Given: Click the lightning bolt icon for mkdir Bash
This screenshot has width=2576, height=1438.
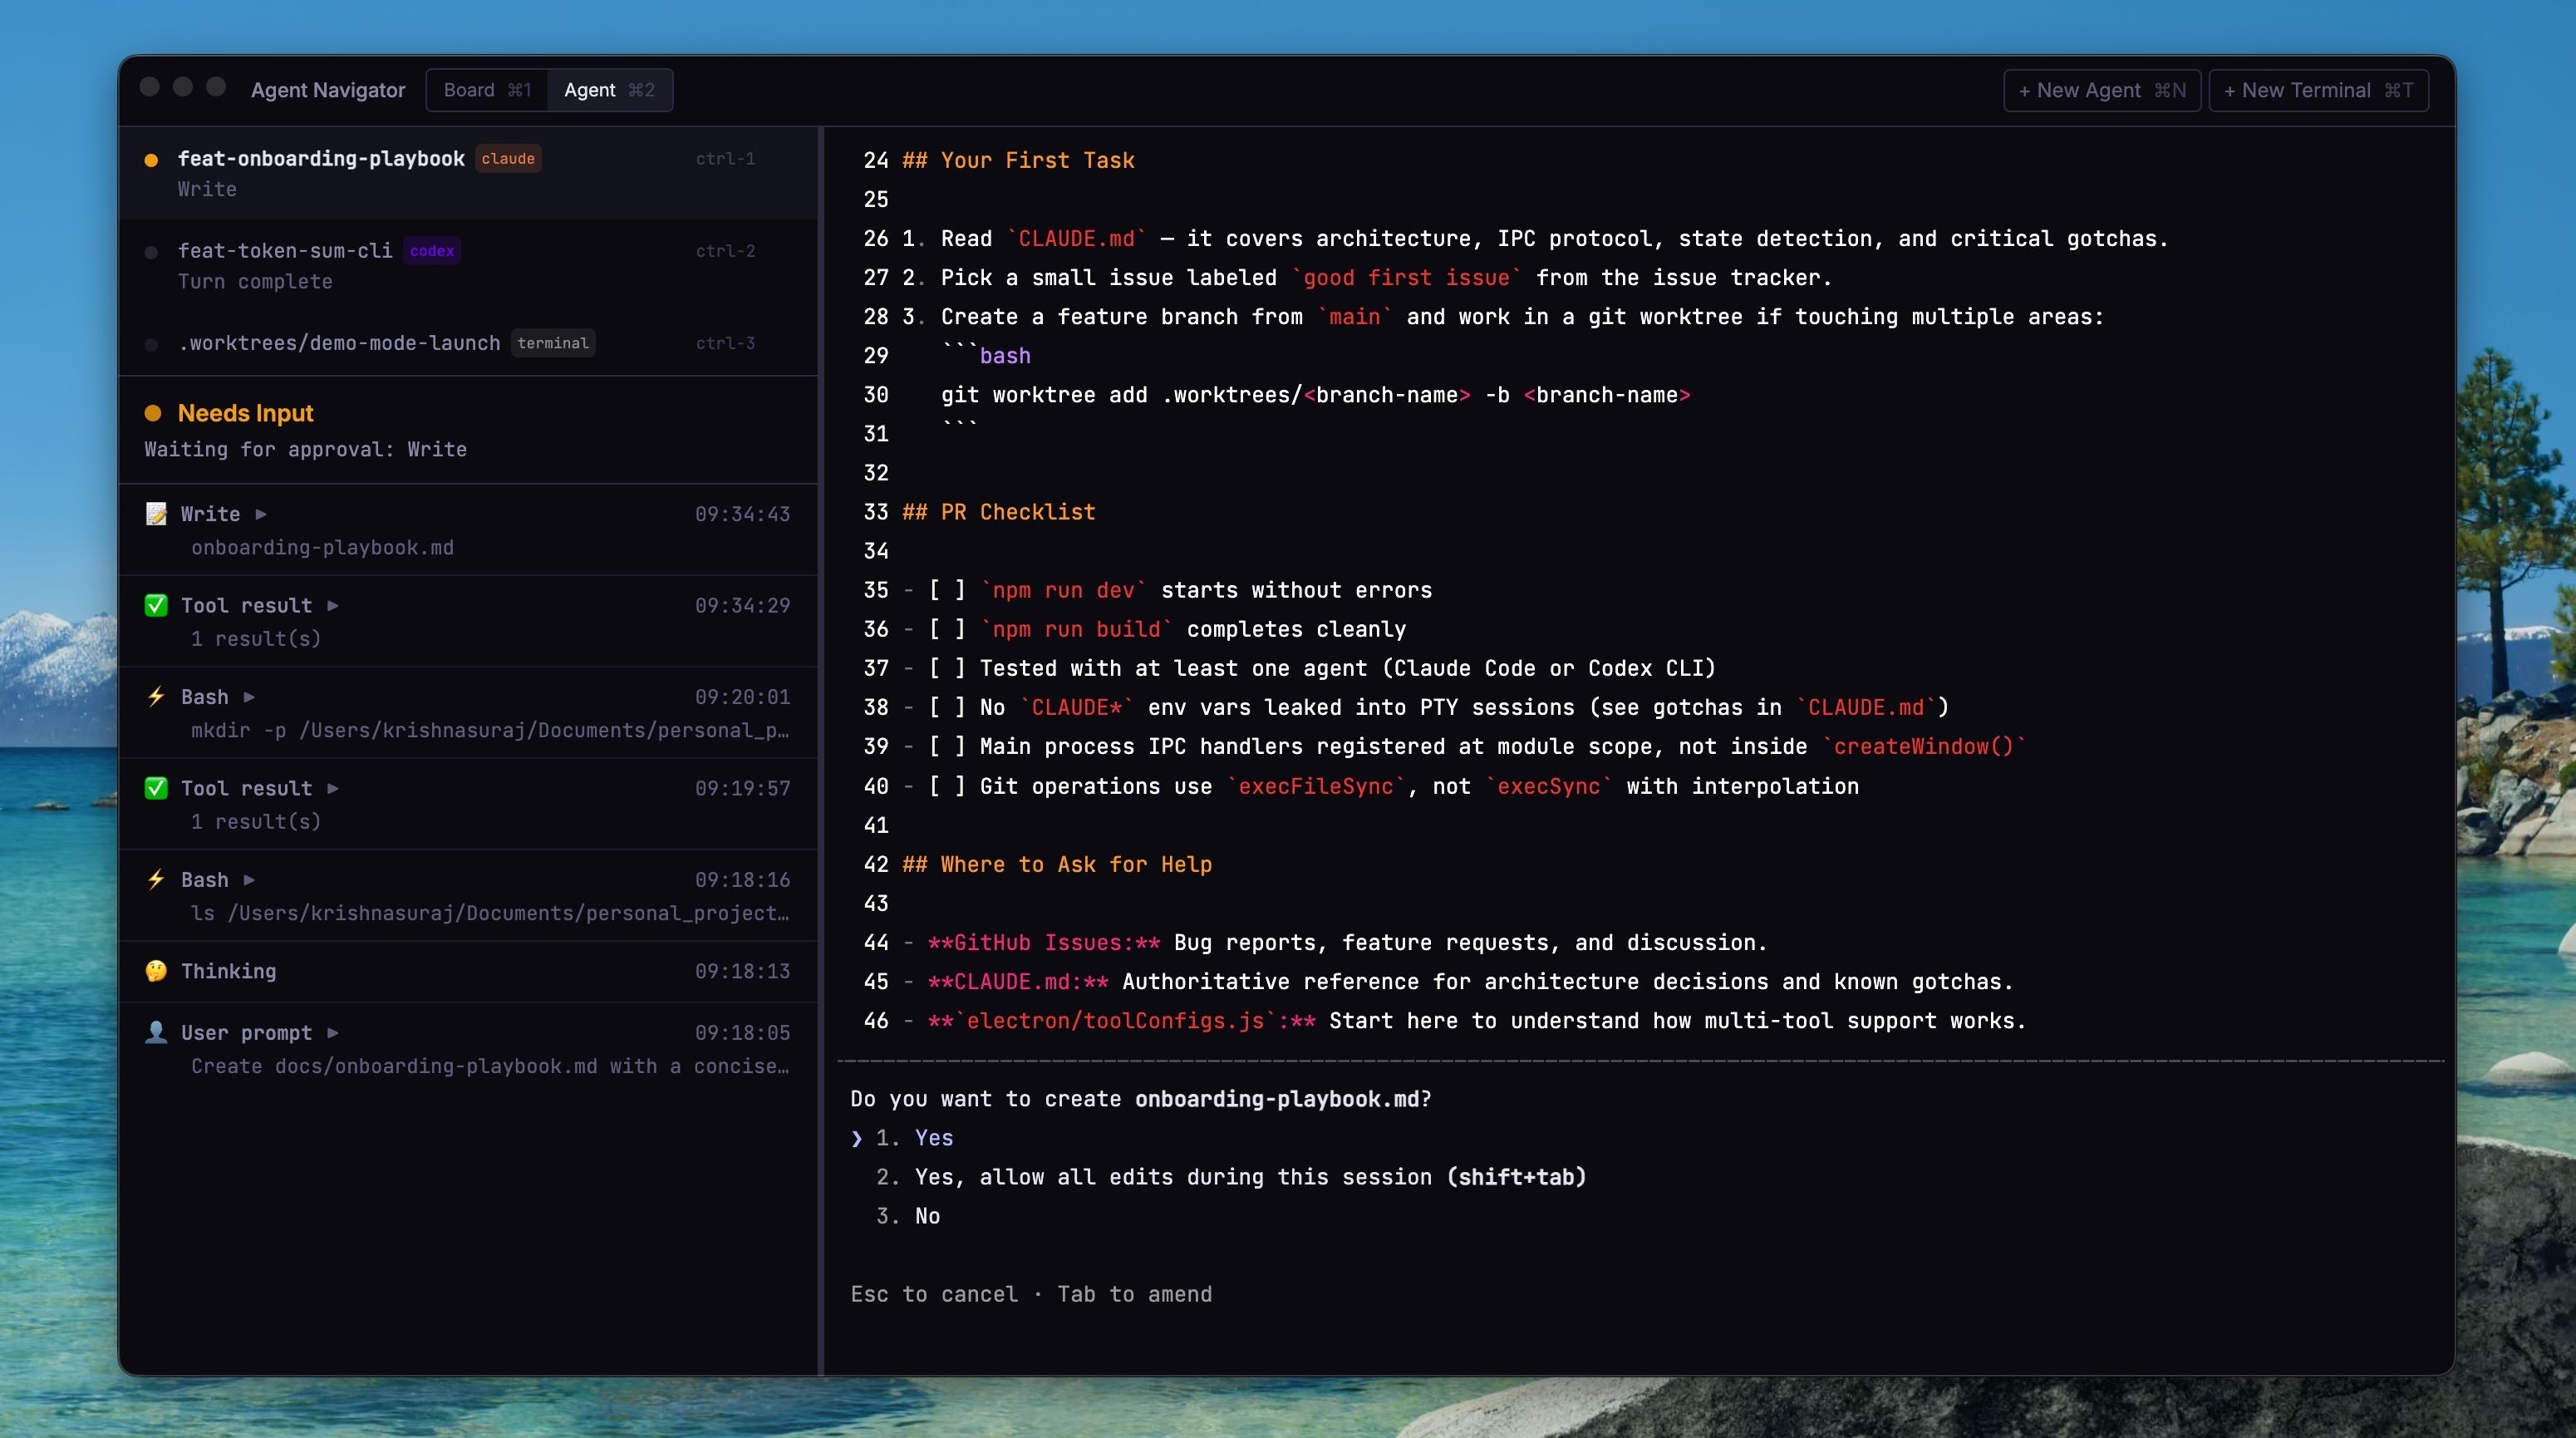Looking at the screenshot, I should click(x=156, y=696).
